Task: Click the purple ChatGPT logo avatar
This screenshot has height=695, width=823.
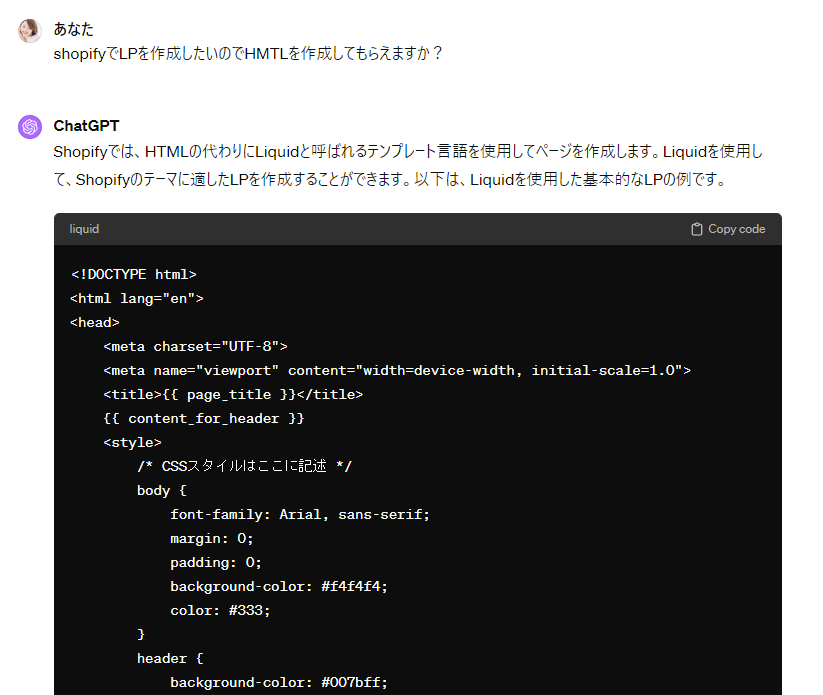Action: 30,127
